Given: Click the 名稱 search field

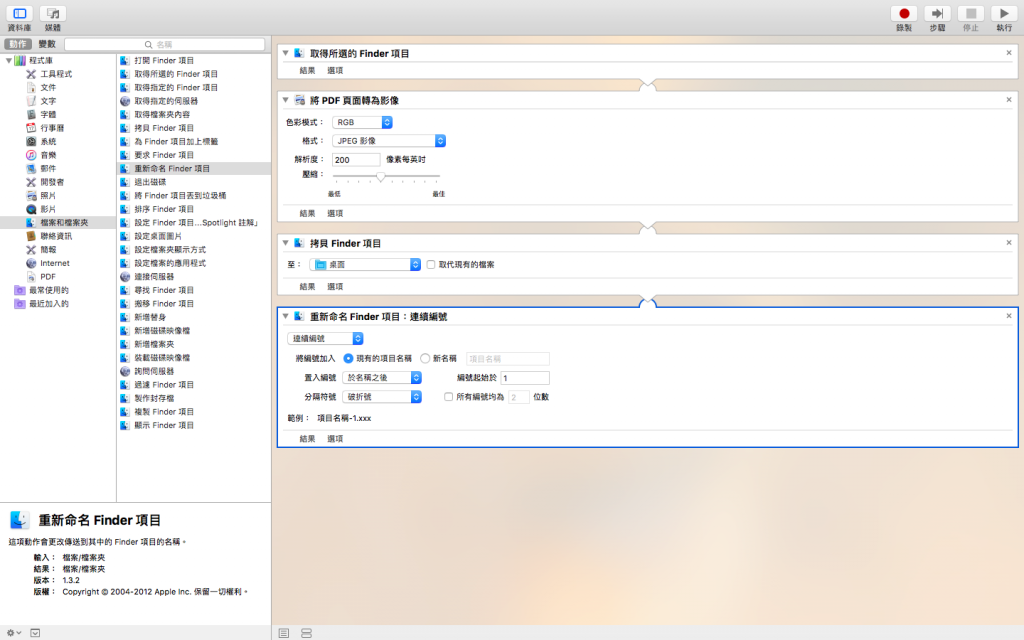Looking at the screenshot, I should click(165, 44).
